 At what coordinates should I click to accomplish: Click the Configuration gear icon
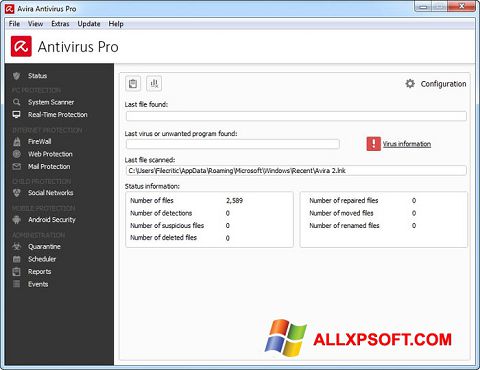[x=410, y=84]
